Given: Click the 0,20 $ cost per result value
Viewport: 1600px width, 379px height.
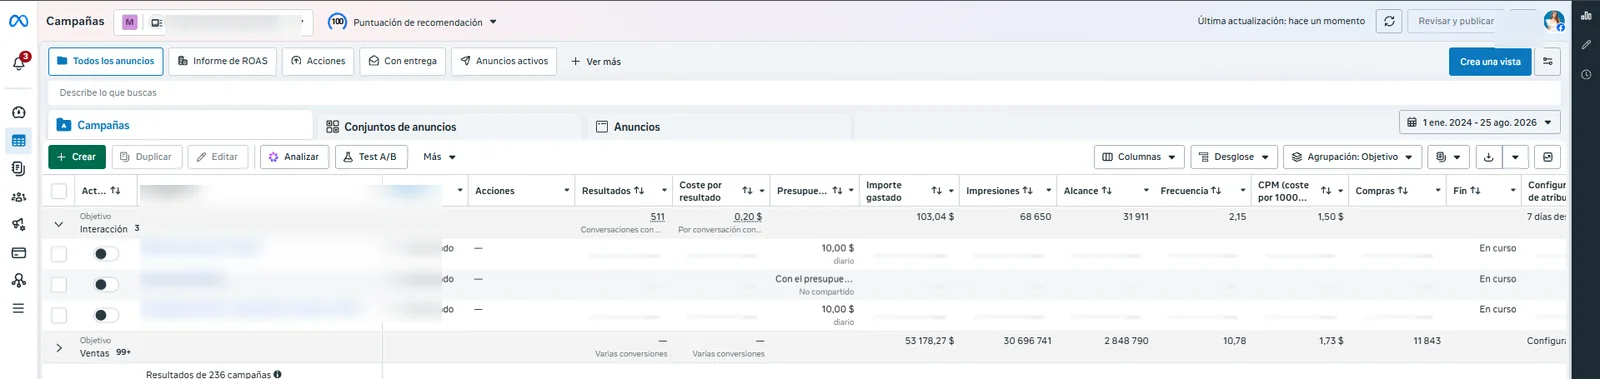Looking at the screenshot, I should pos(748,216).
